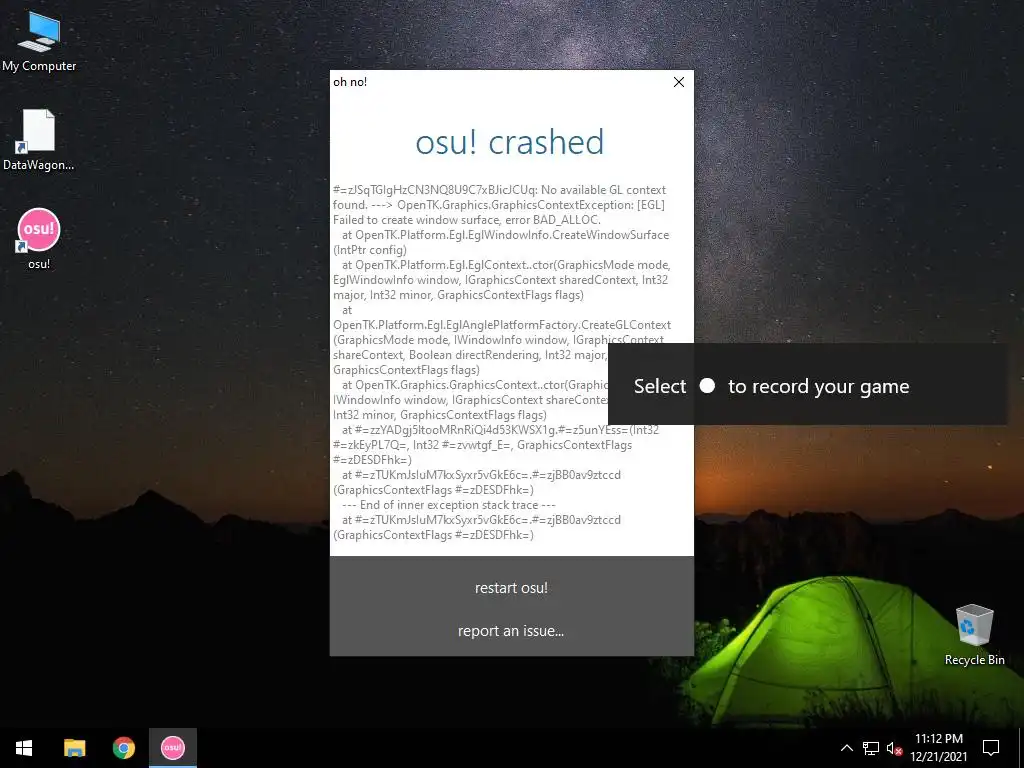
Task: Open the My Computer desktop icon
Action: pos(39,42)
